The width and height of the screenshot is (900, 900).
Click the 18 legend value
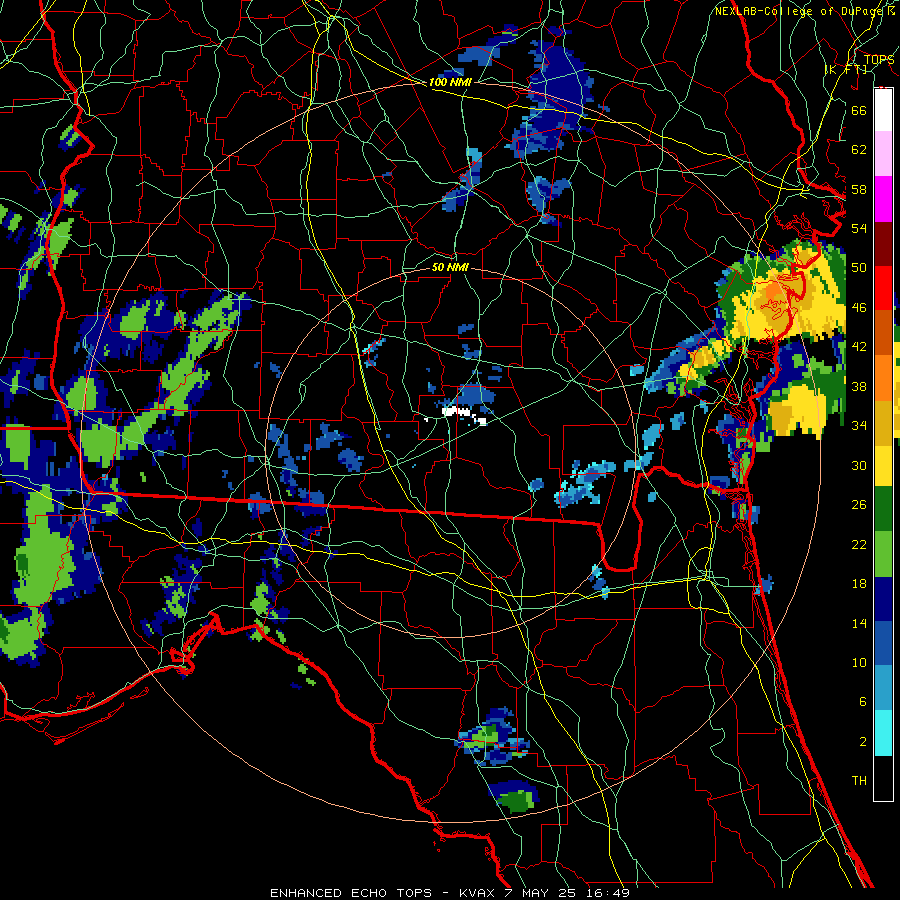[859, 584]
